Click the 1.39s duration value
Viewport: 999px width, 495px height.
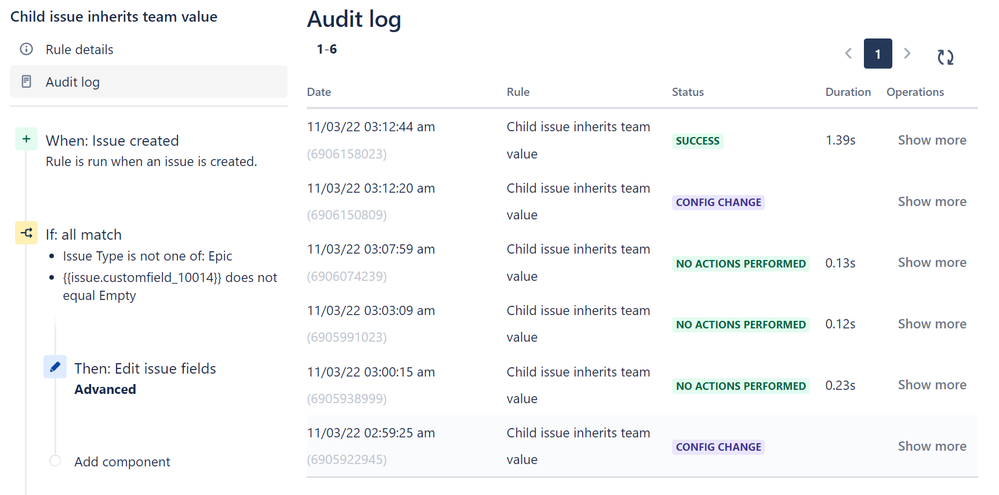[840, 140]
